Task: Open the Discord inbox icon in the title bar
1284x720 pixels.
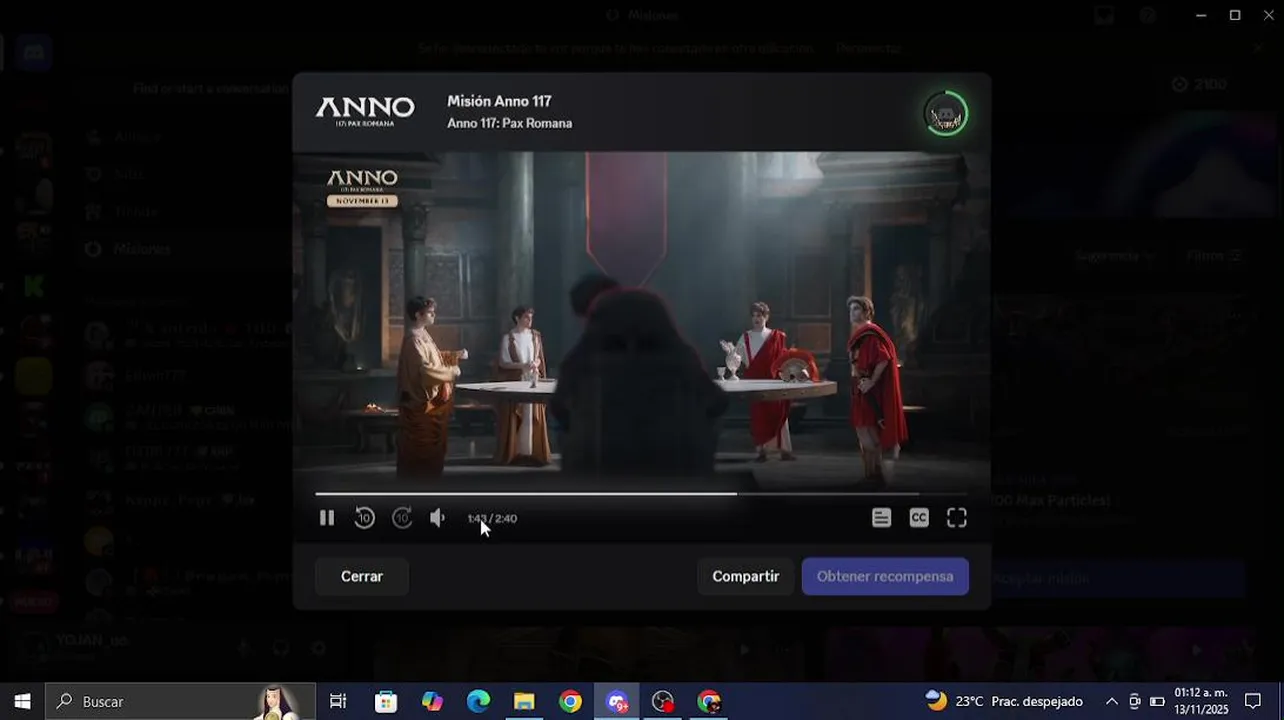Action: tap(1104, 15)
